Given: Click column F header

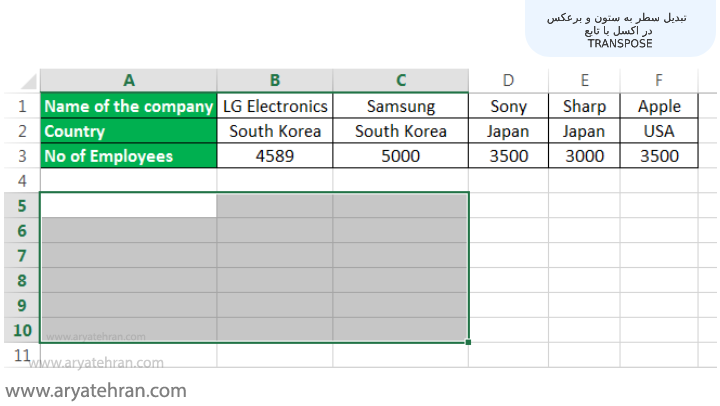Looking at the screenshot, I should coord(659,80).
